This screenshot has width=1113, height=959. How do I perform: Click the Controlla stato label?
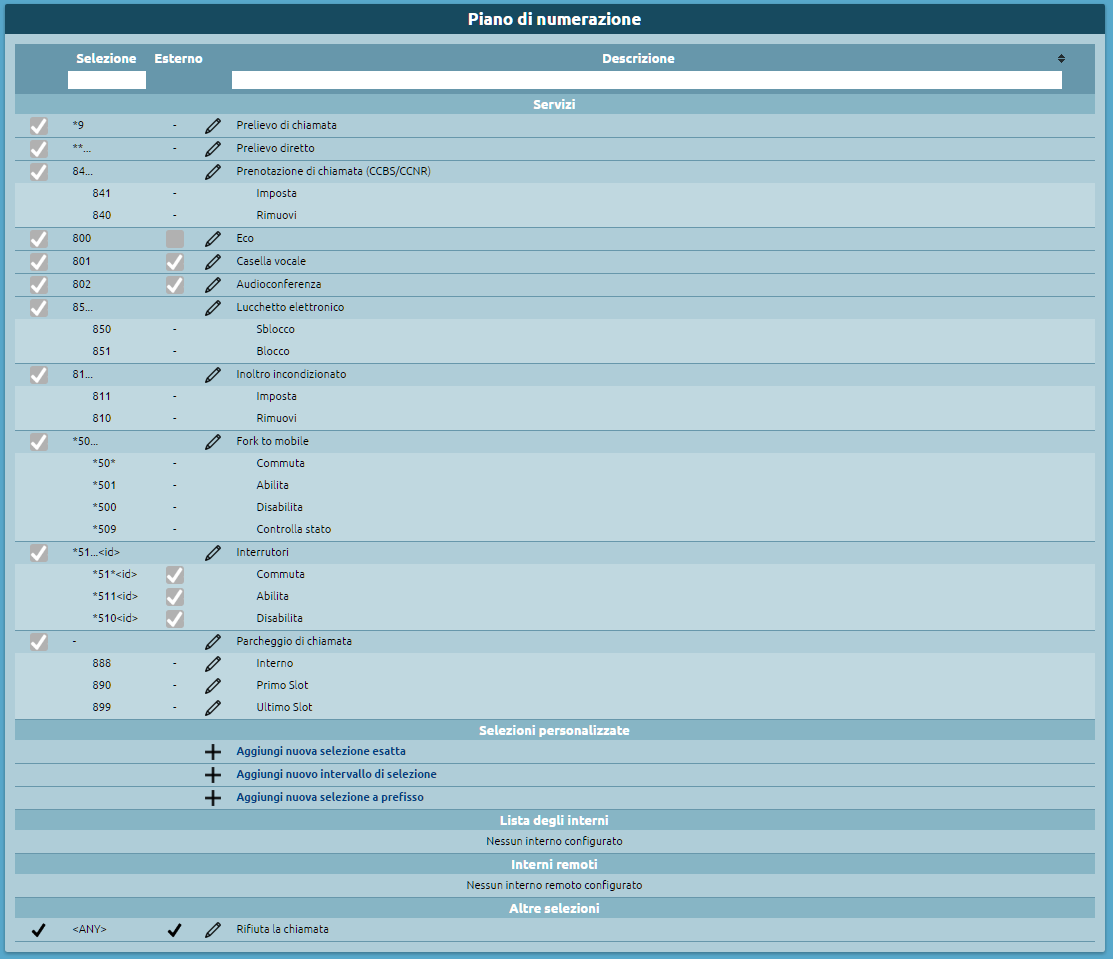(x=293, y=529)
